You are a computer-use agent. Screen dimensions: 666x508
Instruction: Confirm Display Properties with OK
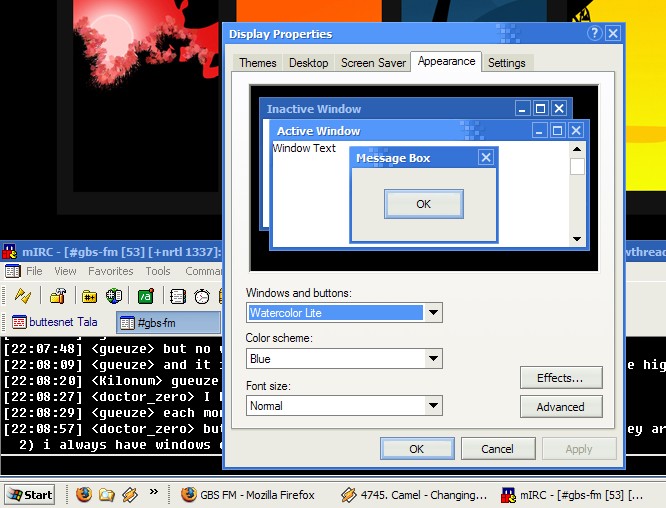pos(417,449)
